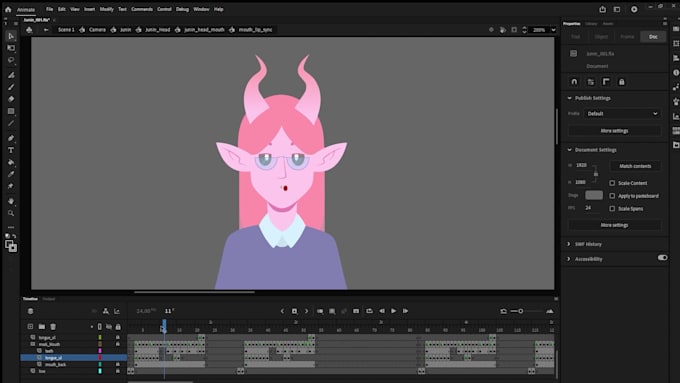Select the Eyedropper tool
This screenshot has height=383, width=680.
11,174
